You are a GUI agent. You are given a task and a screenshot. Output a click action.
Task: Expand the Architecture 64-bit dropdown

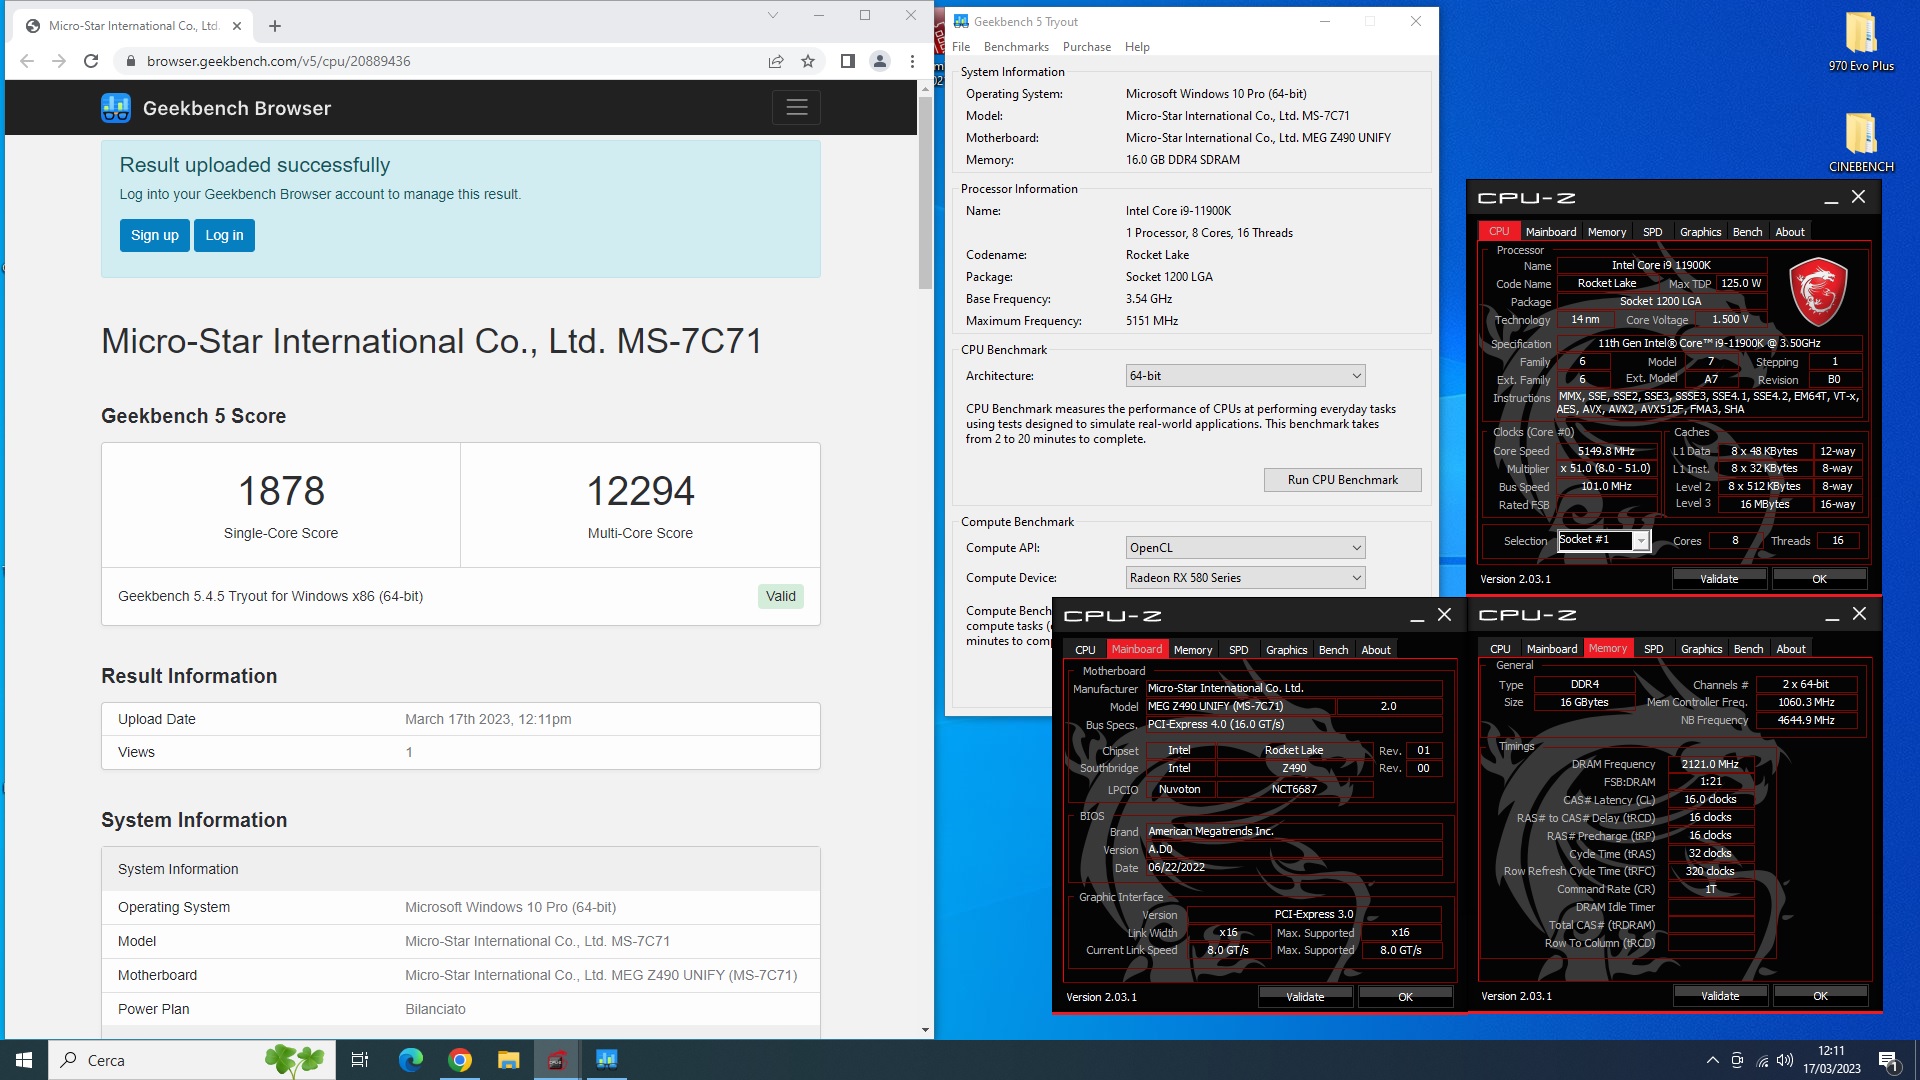pos(1245,376)
